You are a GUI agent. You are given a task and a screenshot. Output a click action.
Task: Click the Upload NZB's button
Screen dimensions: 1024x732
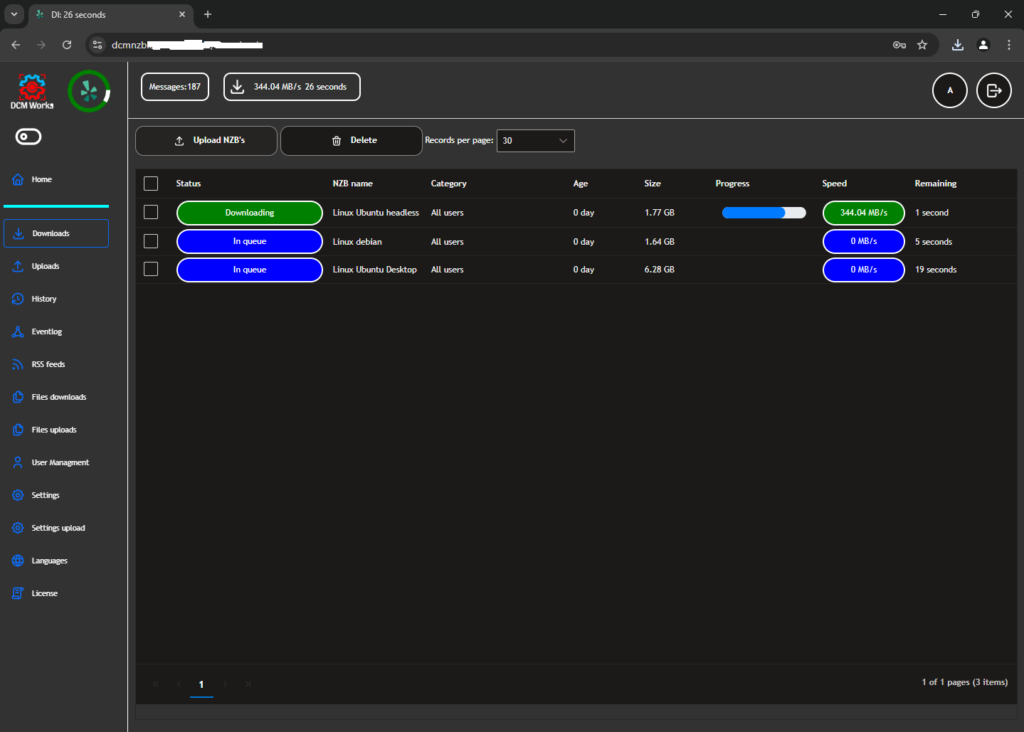pos(206,140)
